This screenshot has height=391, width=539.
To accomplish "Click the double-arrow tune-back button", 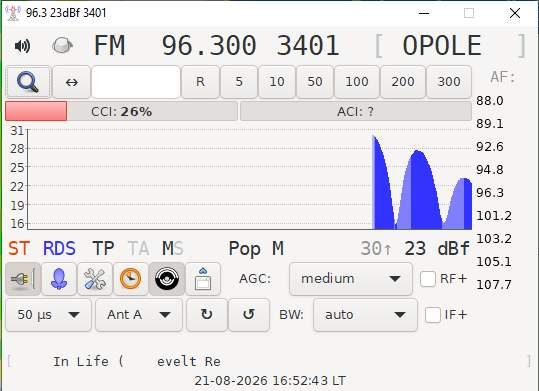I will pos(72,82).
